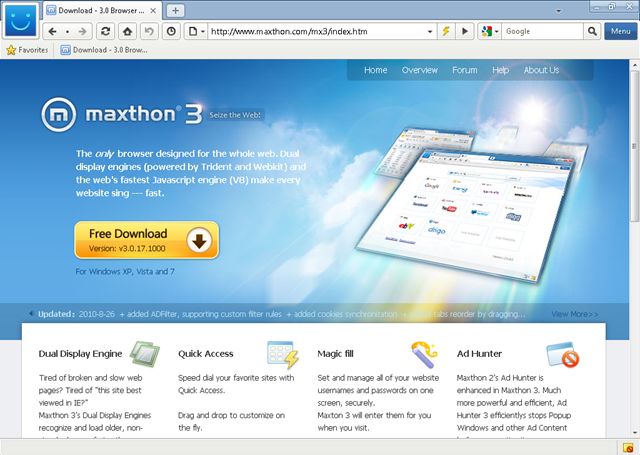Click the undo closed tab icon
Viewport: 640px width, 455px height.
click(149, 31)
